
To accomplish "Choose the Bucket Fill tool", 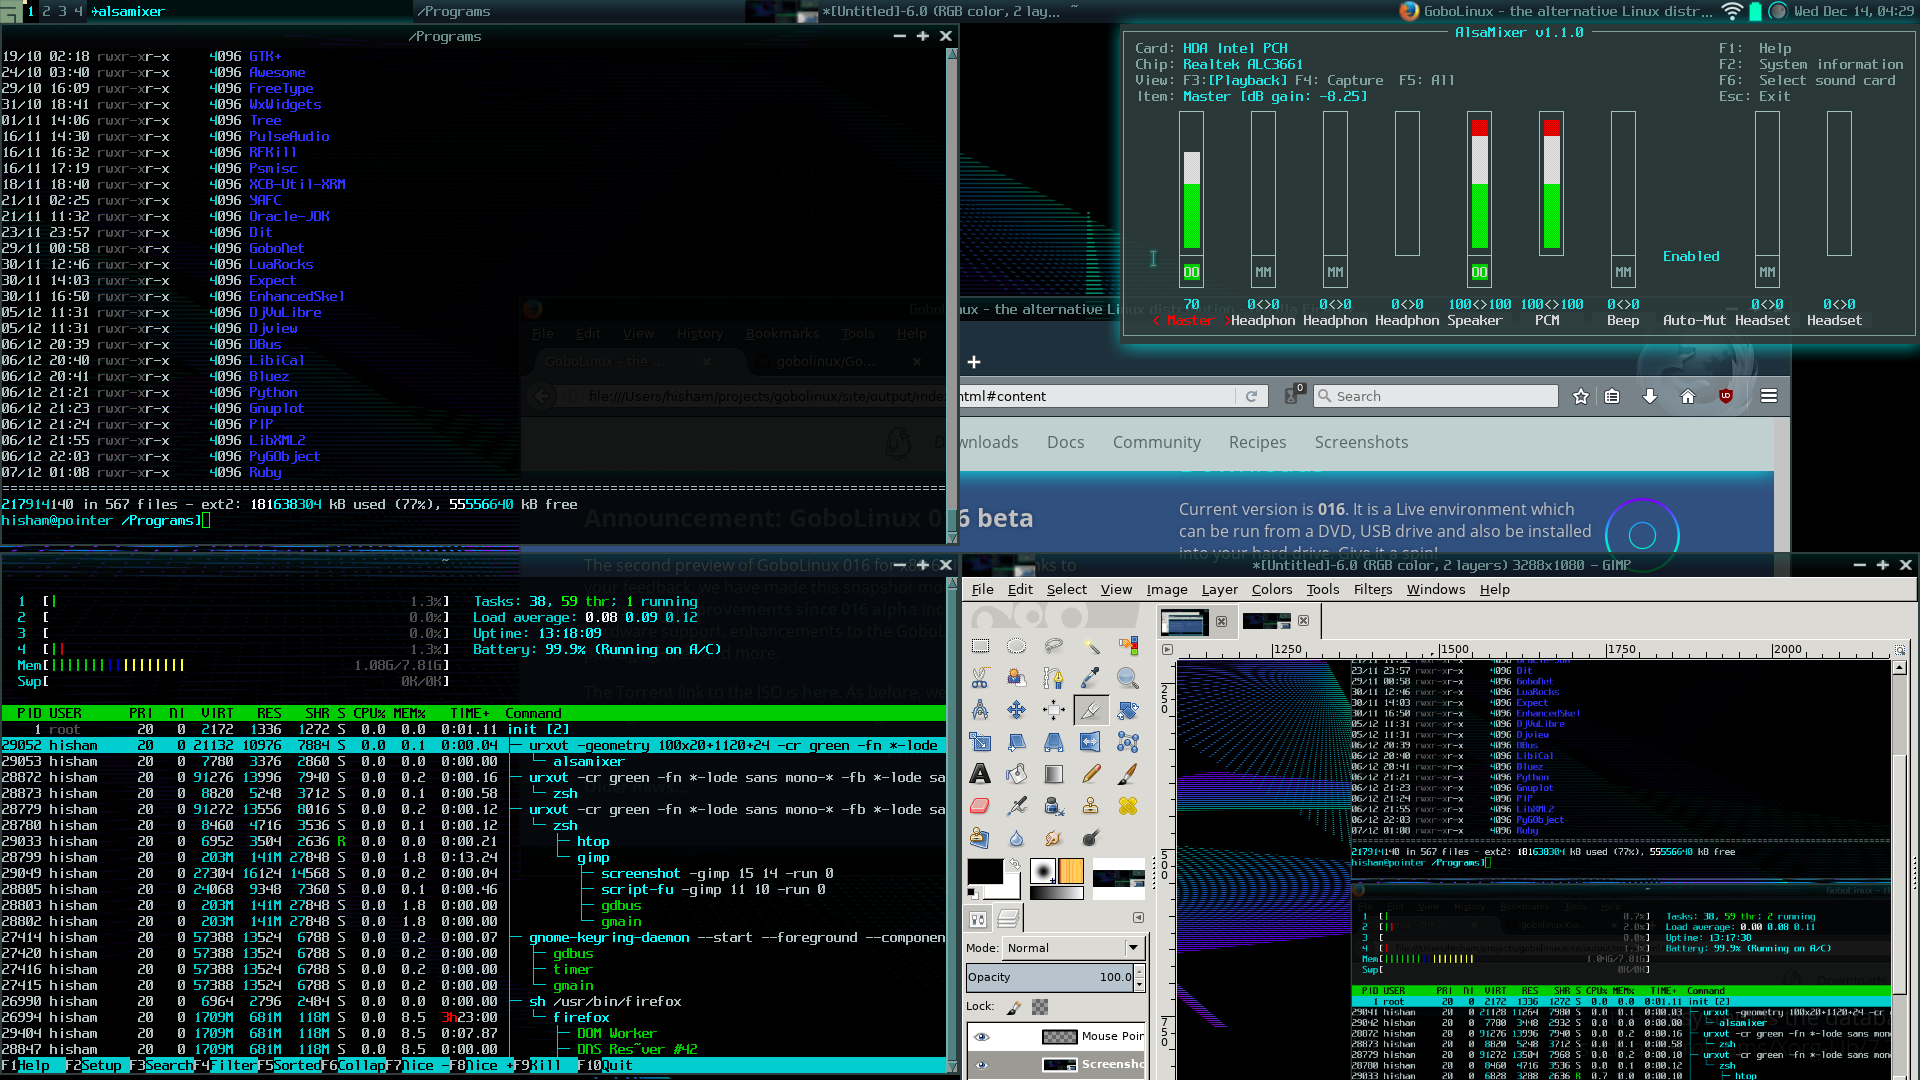I will coord(1017,774).
